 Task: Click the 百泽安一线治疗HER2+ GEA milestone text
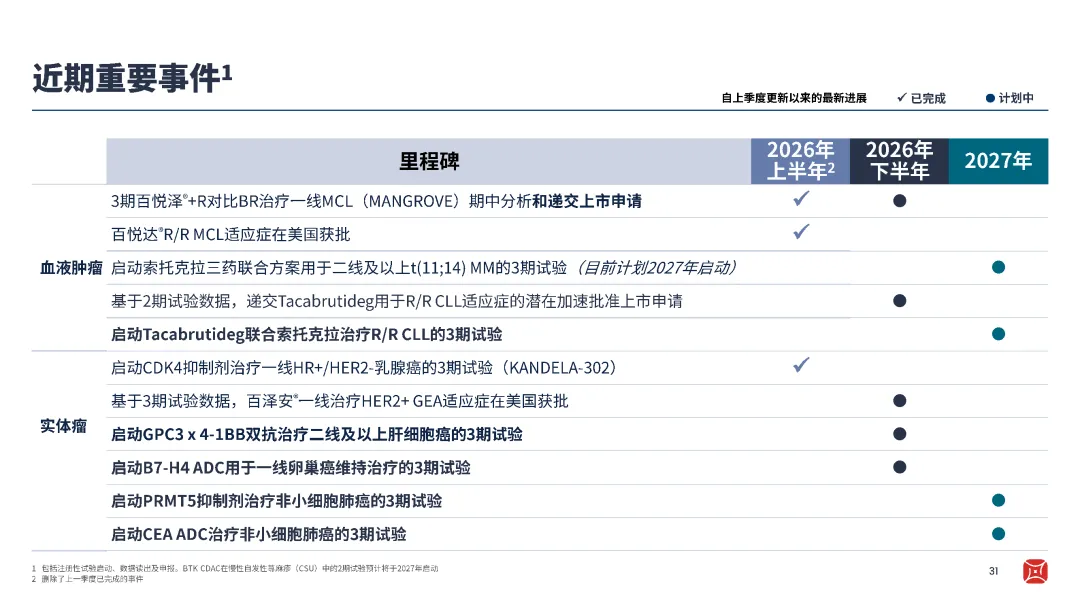click(340, 401)
